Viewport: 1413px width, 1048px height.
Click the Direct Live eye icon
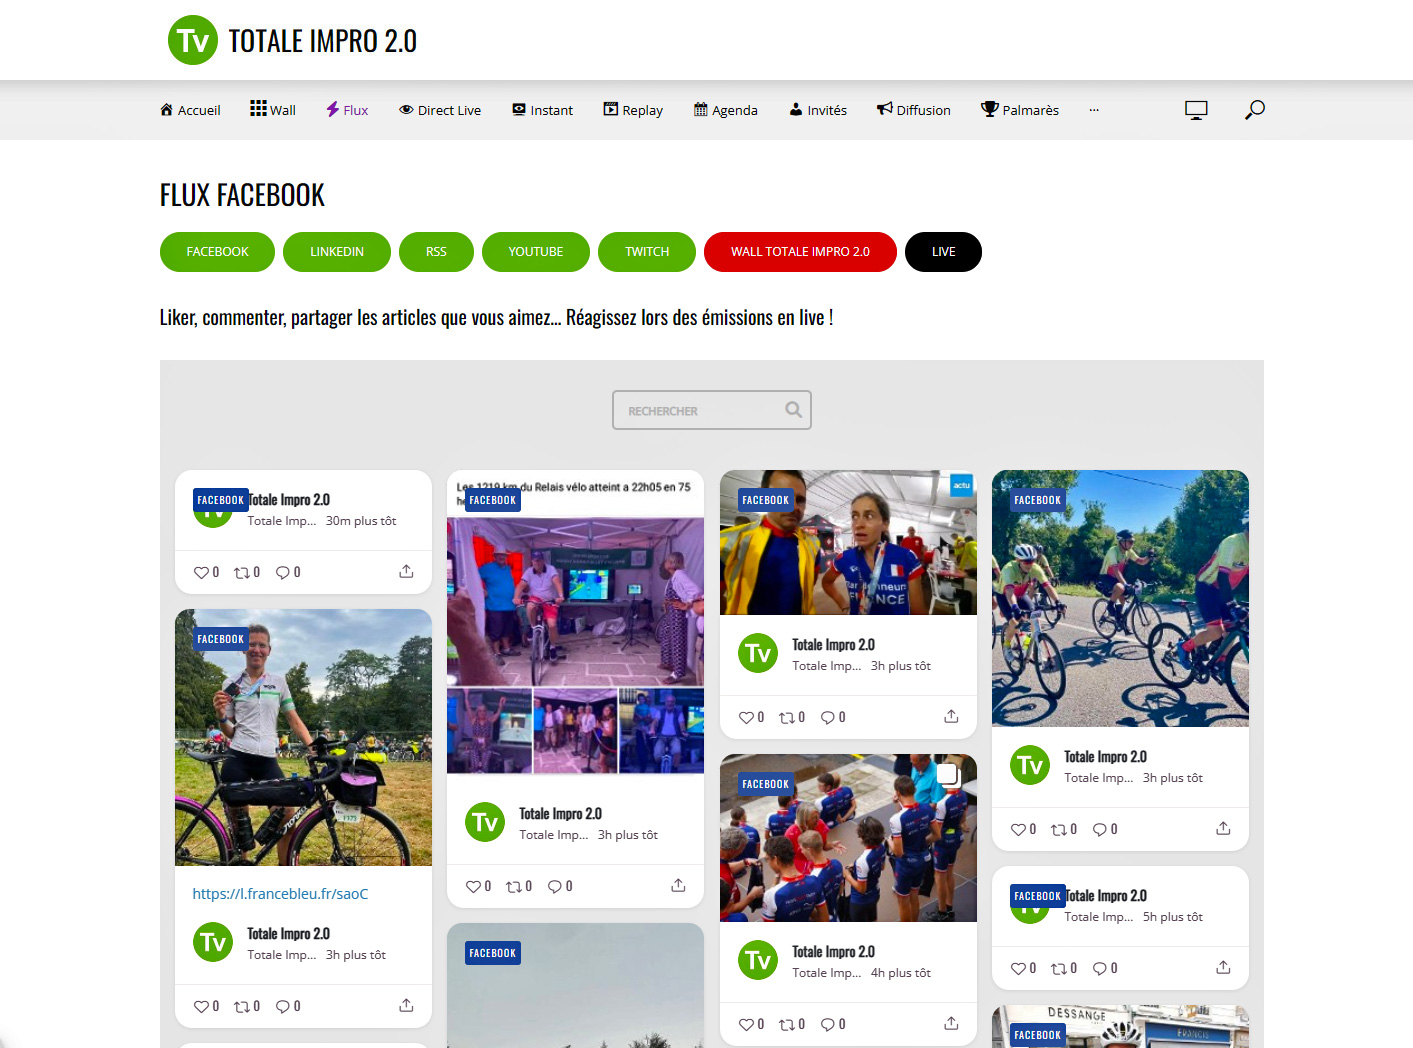click(x=404, y=109)
